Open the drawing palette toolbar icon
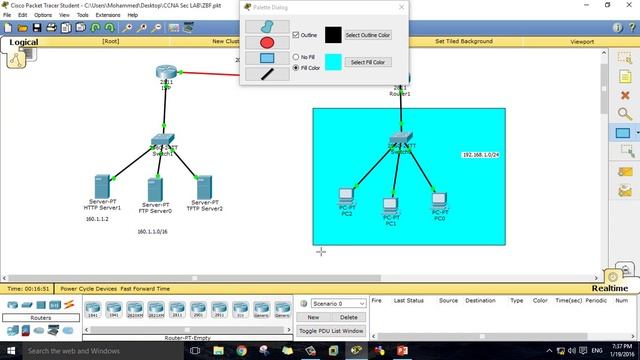This screenshot has height=360, width=640. pyautogui.click(x=174, y=28)
